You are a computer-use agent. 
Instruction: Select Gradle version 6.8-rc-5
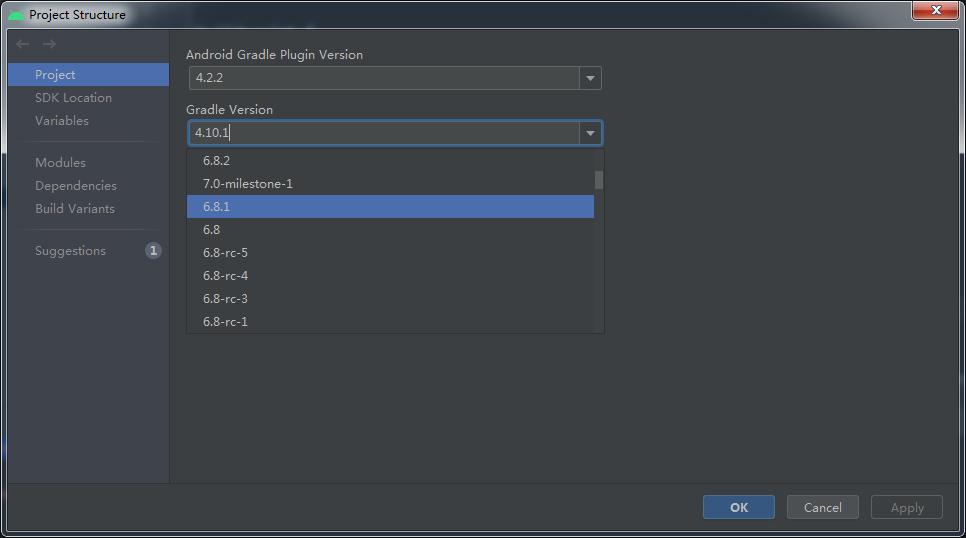(x=391, y=253)
